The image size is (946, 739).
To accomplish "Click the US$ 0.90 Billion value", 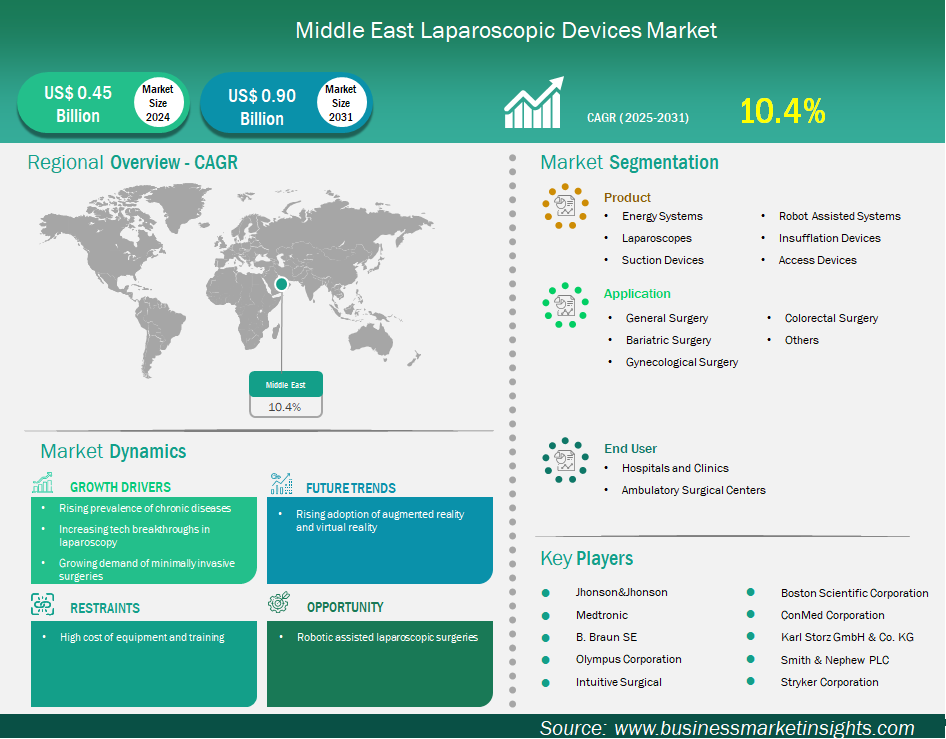I will (x=262, y=107).
